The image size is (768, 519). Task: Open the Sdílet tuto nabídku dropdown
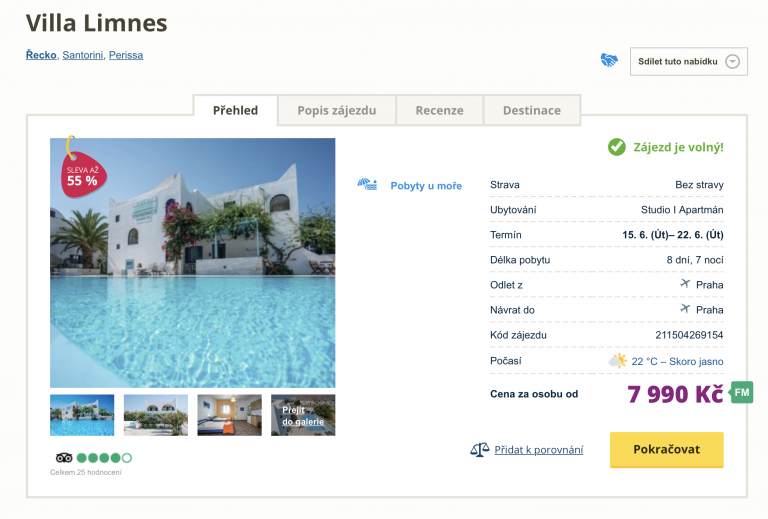[x=679, y=62]
